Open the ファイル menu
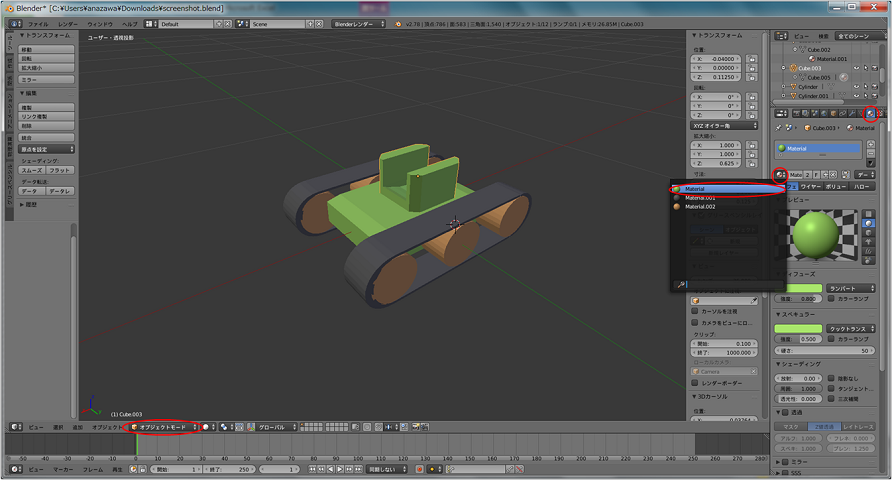892x480 pixels. 37,23
